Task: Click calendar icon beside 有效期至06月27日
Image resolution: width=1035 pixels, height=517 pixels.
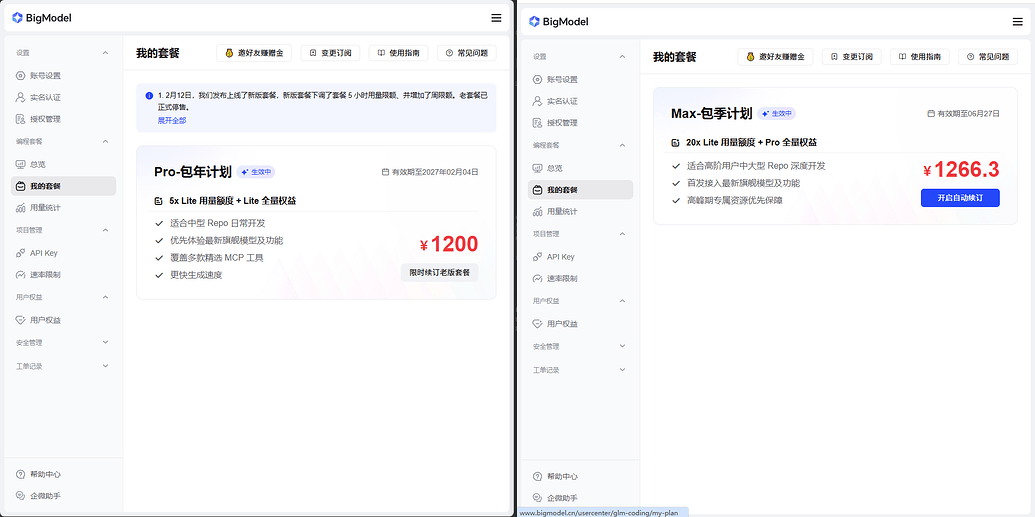Action: coord(931,114)
